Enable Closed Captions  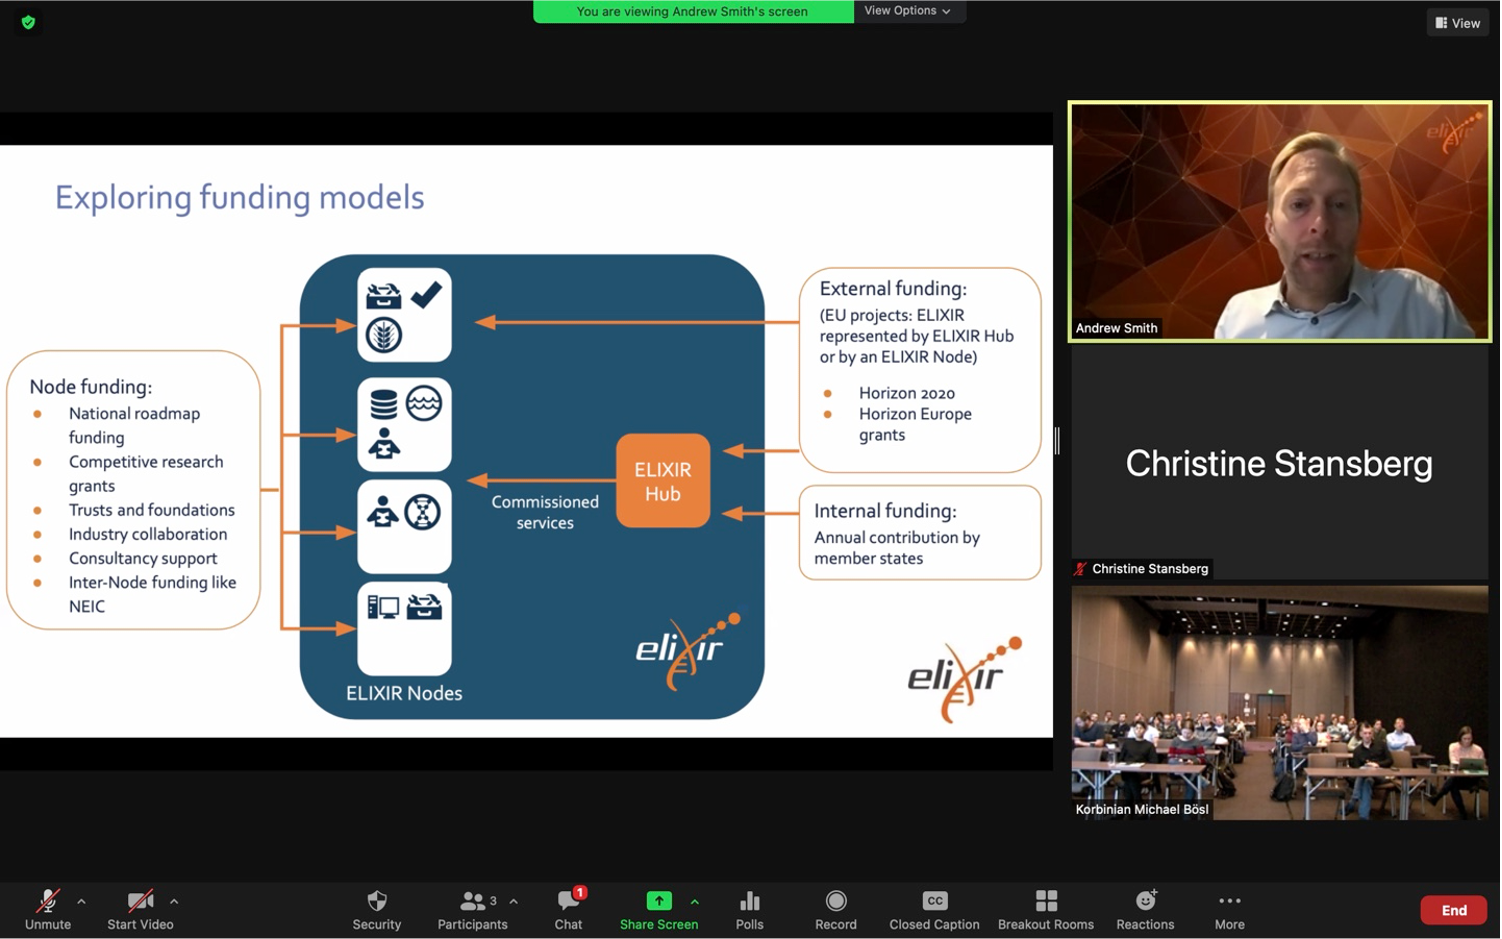pyautogui.click(x=932, y=909)
